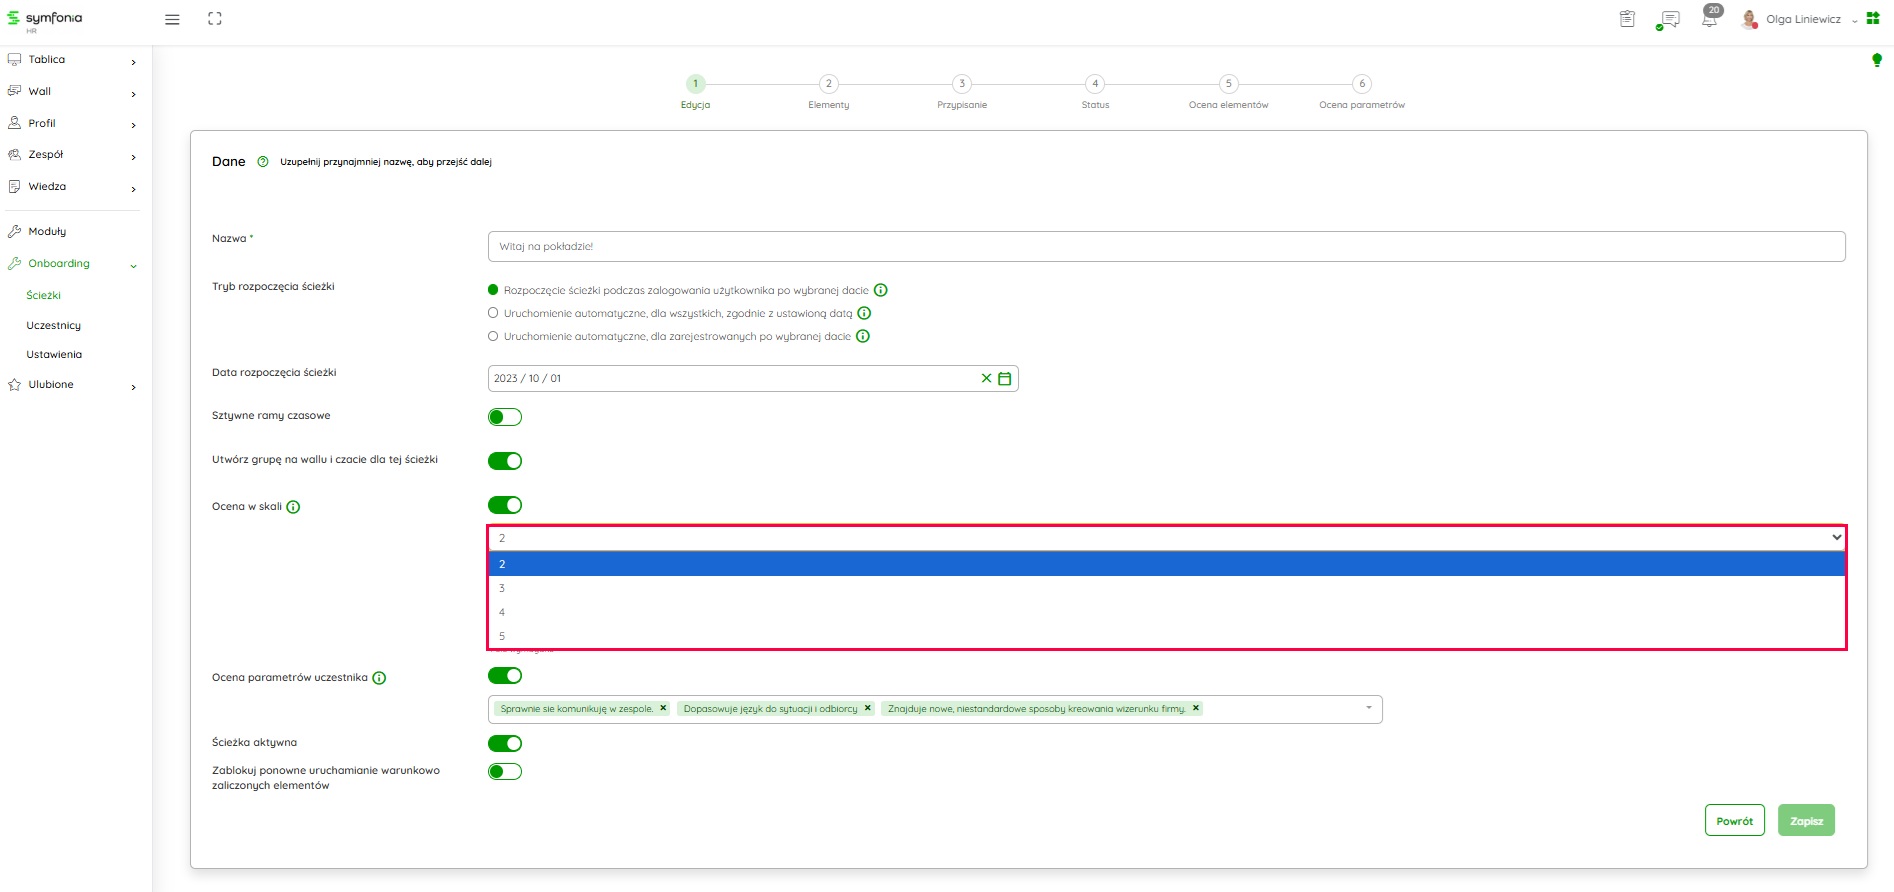Open the clipboard tasks icon
This screenshot has width=1894, height=892.
(x=1627, y=19)
